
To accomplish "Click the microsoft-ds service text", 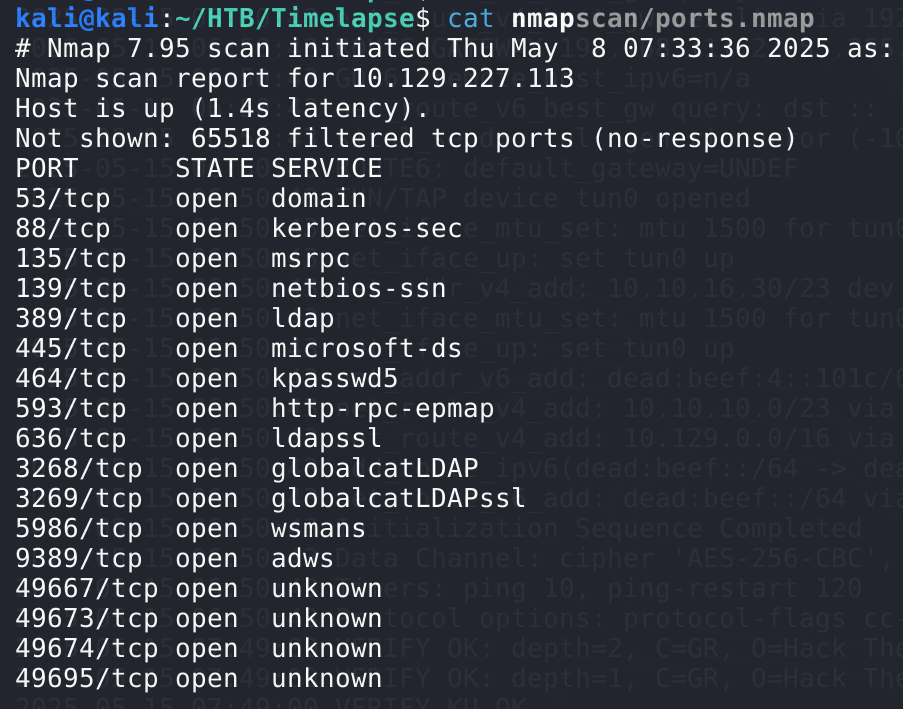I will pos(367,348).
